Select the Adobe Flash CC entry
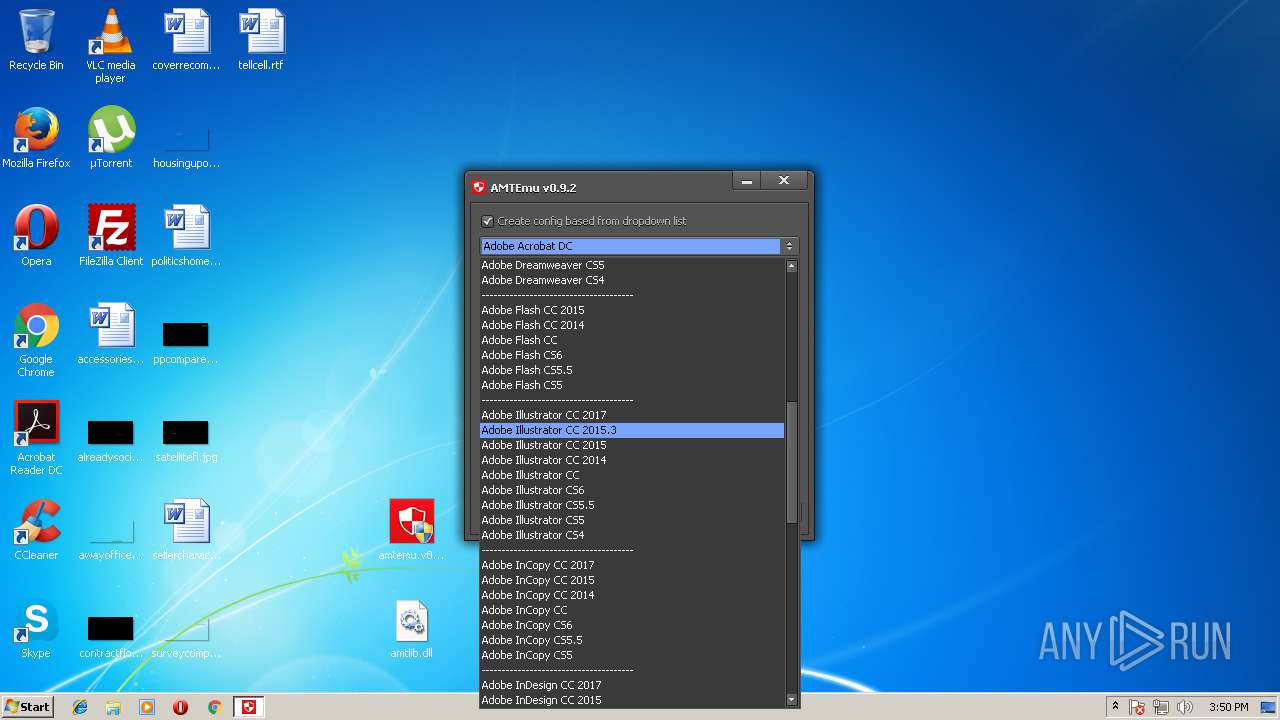 [632, 340]
